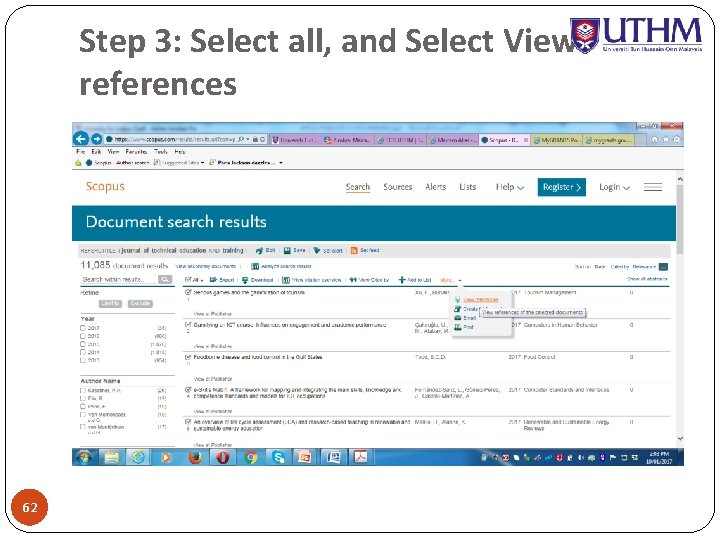Open Internet Explorer from the taskbar
The image size is (720, 540).
pos(138,457)
